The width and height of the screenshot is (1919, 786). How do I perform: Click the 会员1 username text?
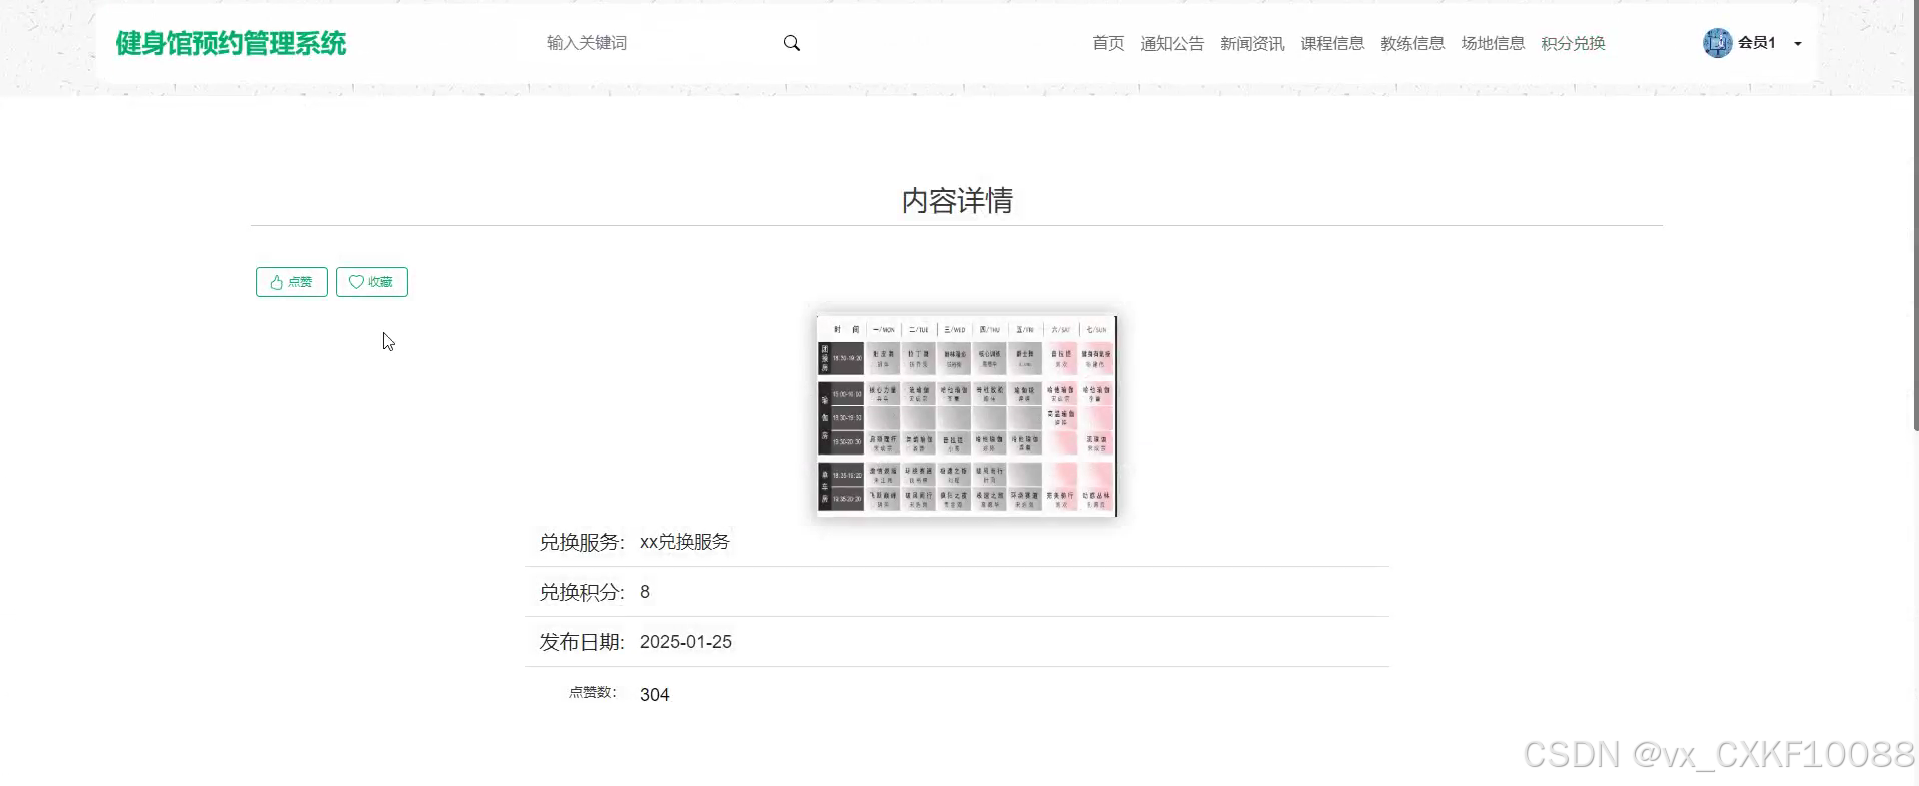click(1757, 43)
